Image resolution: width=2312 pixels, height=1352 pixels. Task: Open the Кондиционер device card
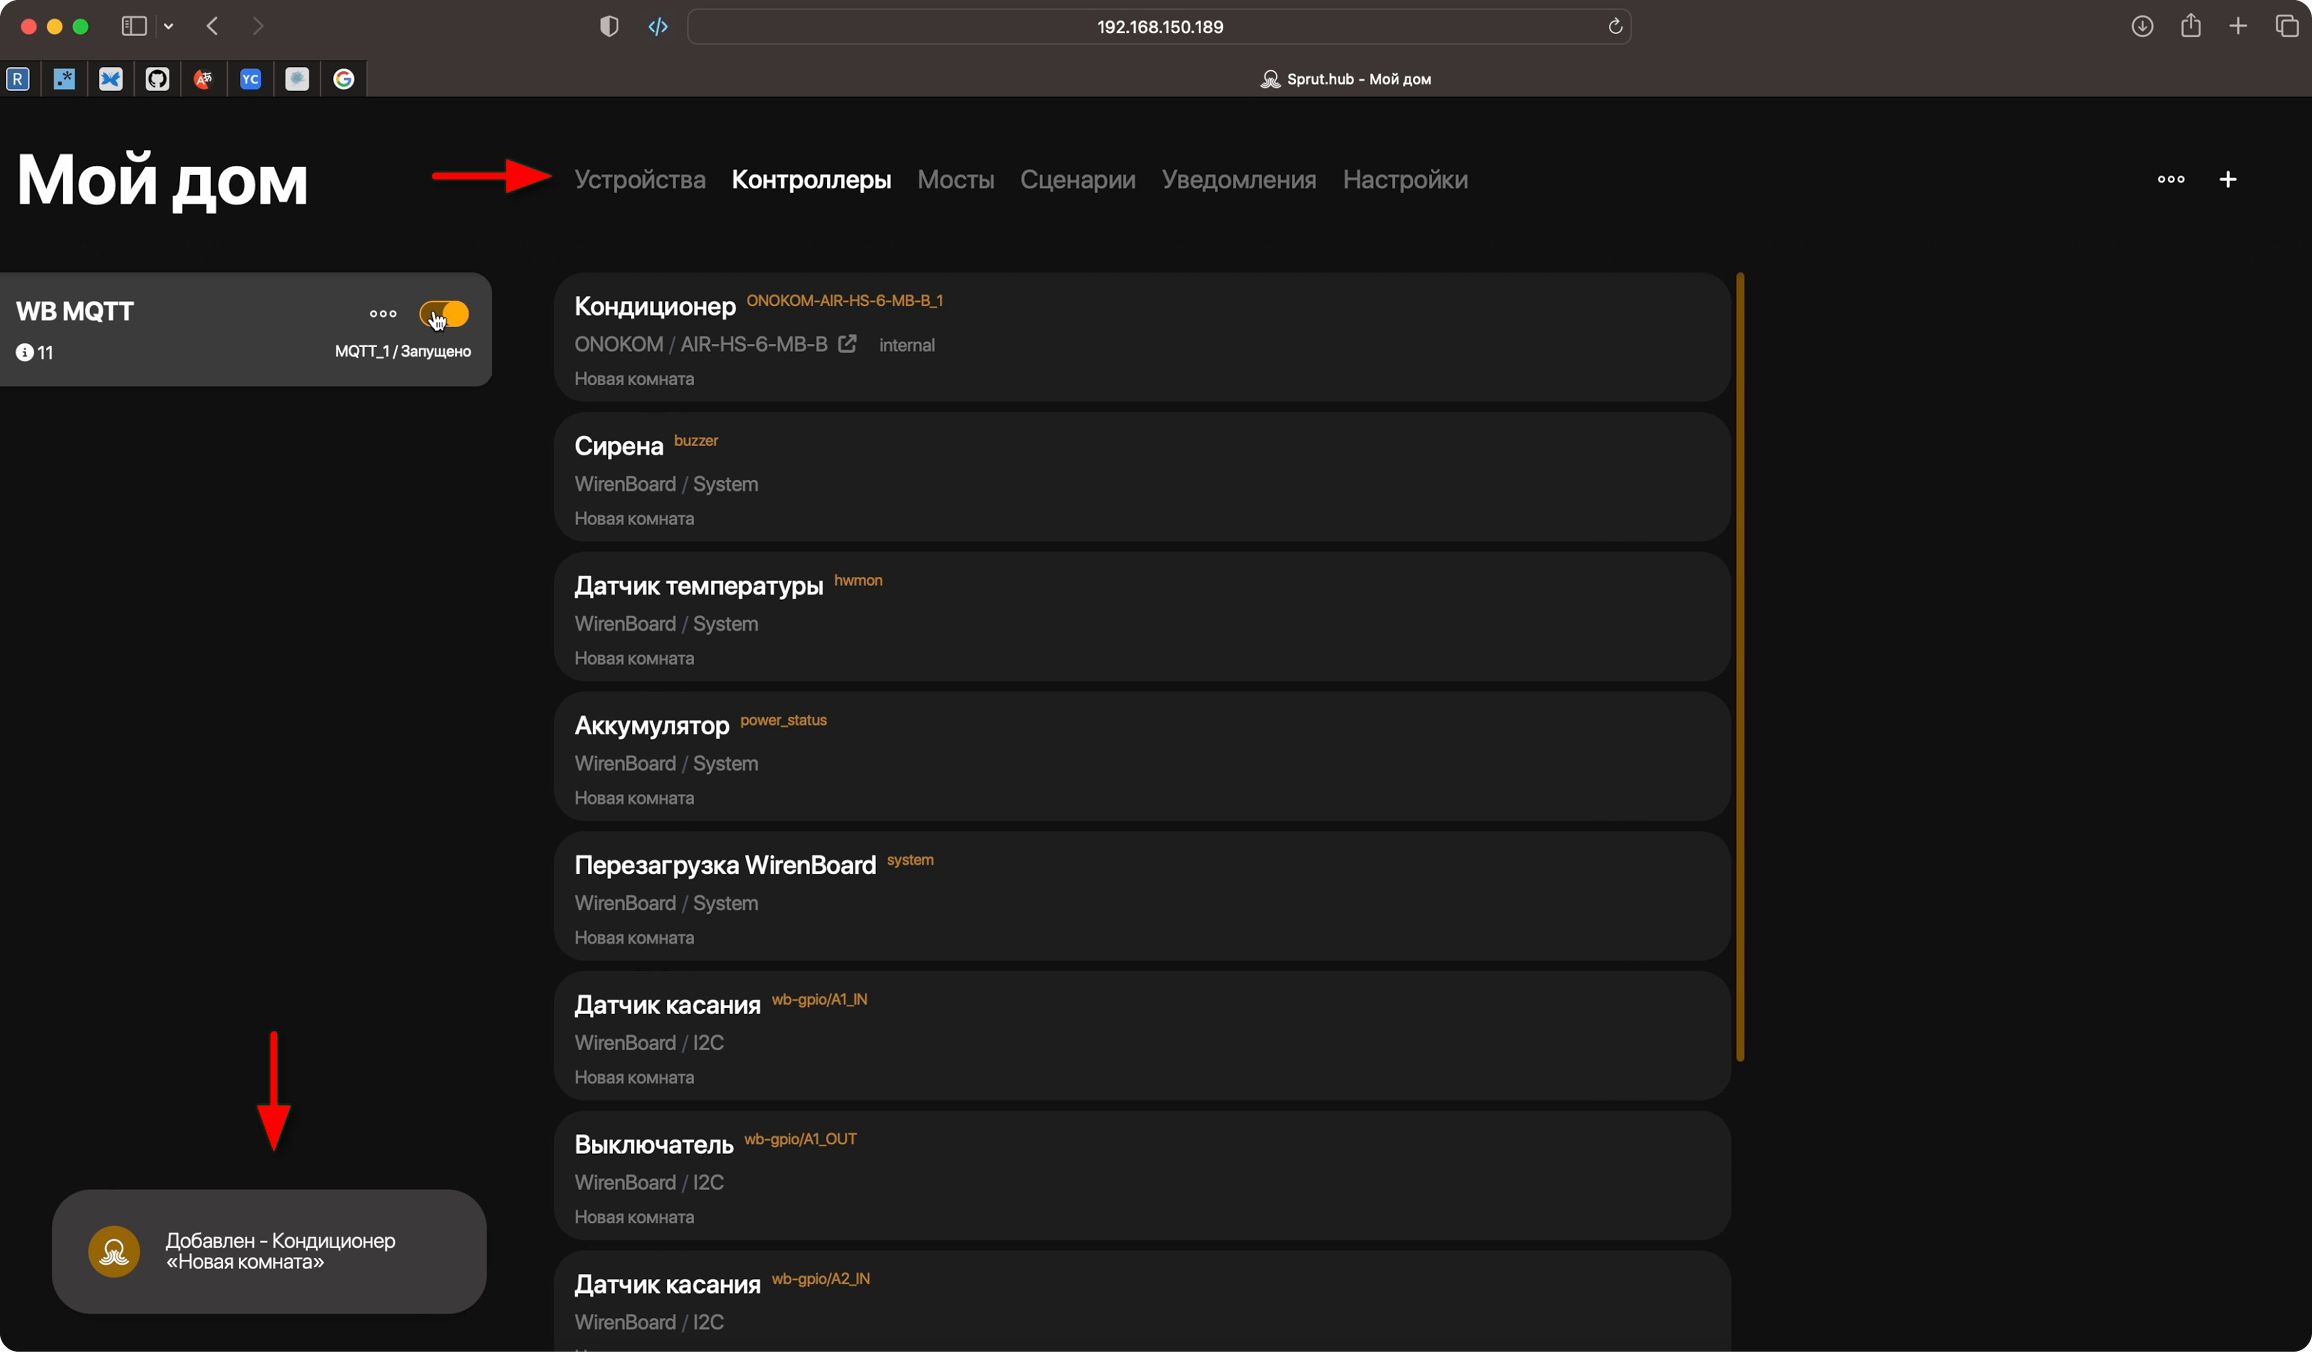1142,337
